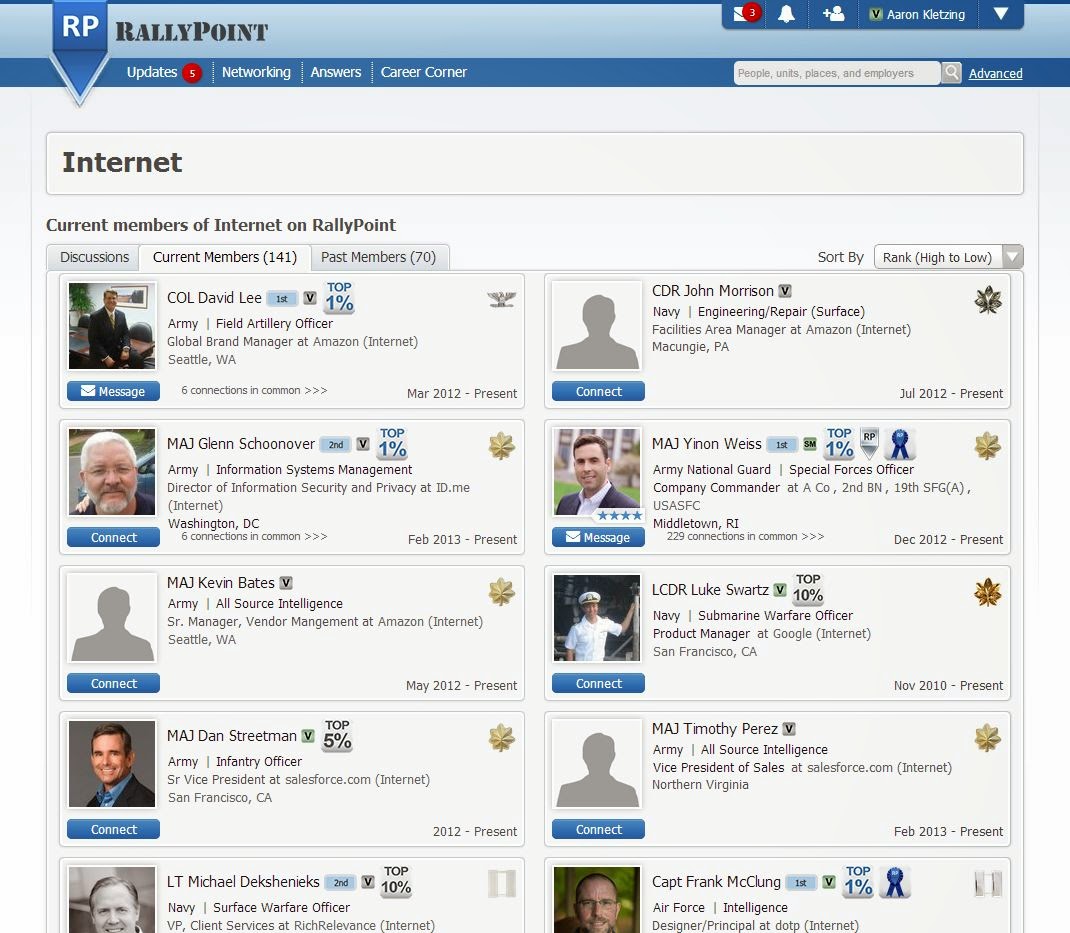Viewport: 1070px width, 933px height.
Task: View LCDR Luke Swartz profile photo
Action: tap(597, 618)
